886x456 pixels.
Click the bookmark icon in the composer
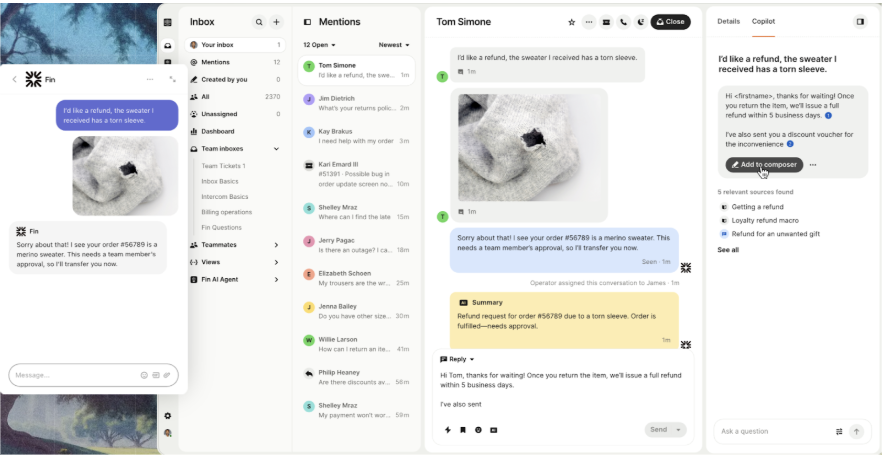(463, 430)
